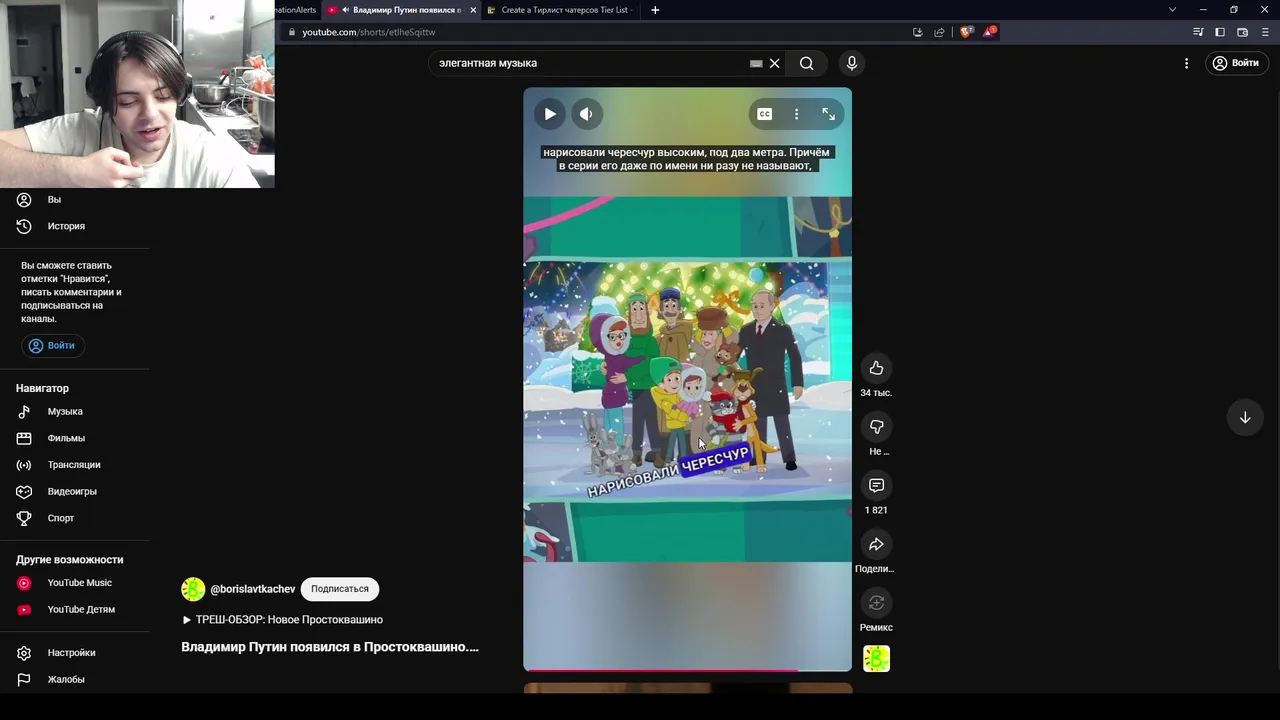Viewport: 1280px width, 720px height.
Task: Open @borislavtkachev channel avatar
Action: point(193,590)
